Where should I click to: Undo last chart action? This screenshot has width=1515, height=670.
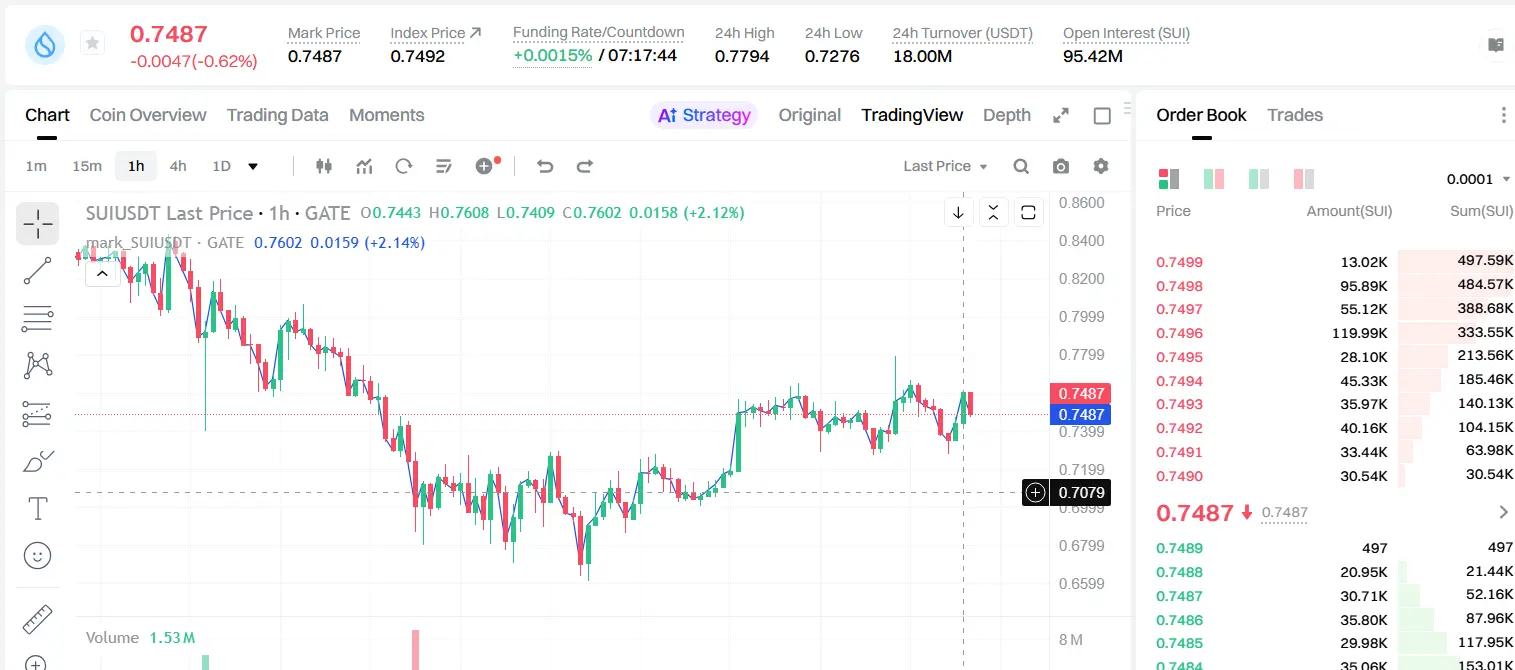pos(545,166)
